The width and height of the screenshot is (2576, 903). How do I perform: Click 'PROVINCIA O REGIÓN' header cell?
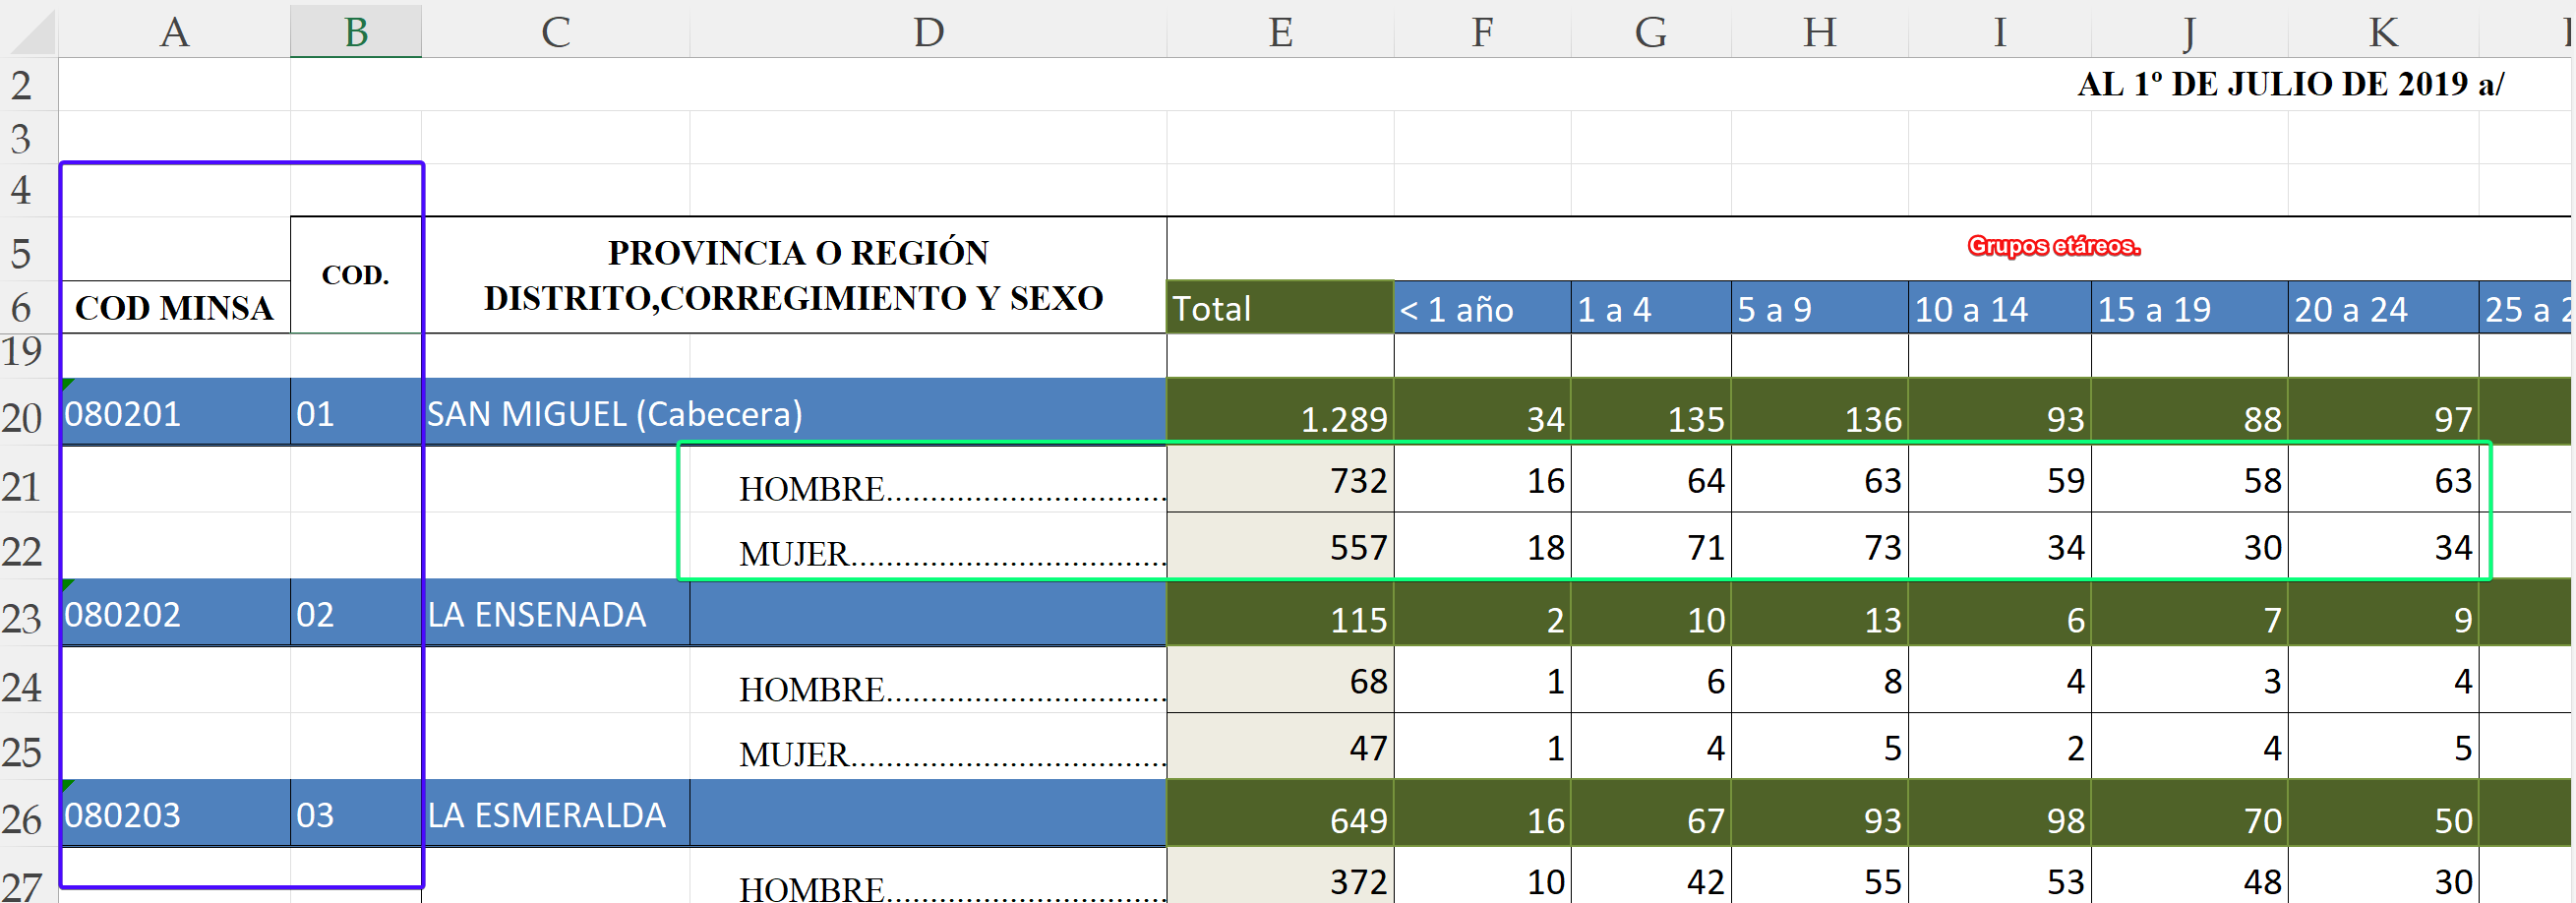(795, 275)
